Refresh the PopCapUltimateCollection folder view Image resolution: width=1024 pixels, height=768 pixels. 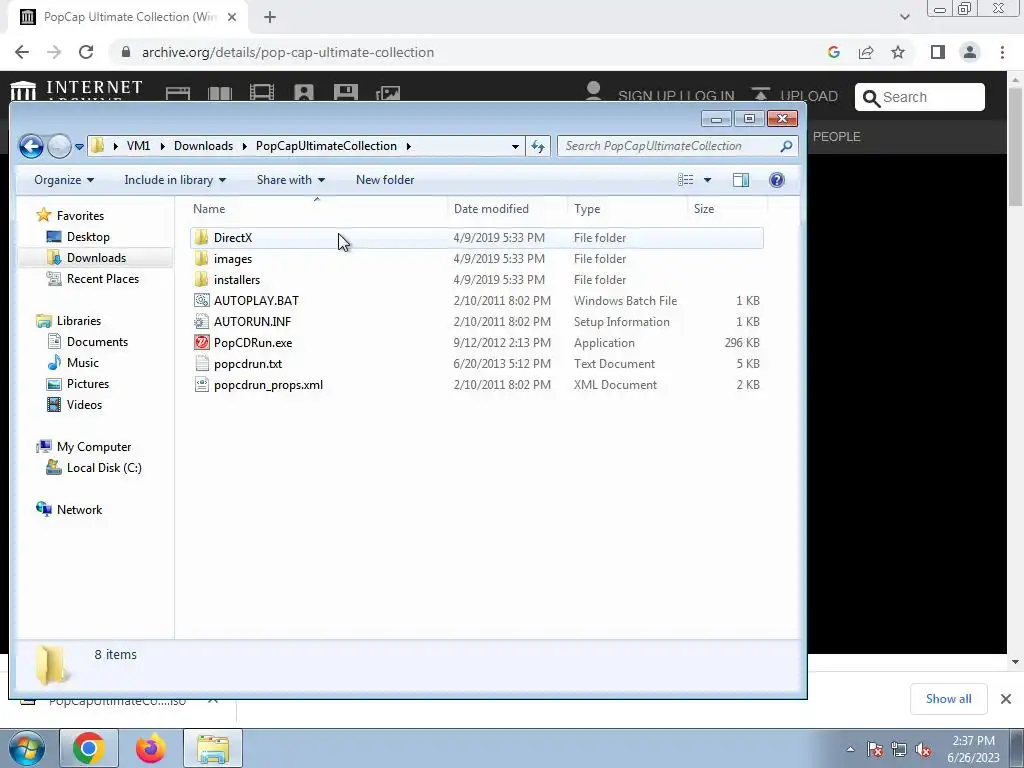[x=538, y=146]
